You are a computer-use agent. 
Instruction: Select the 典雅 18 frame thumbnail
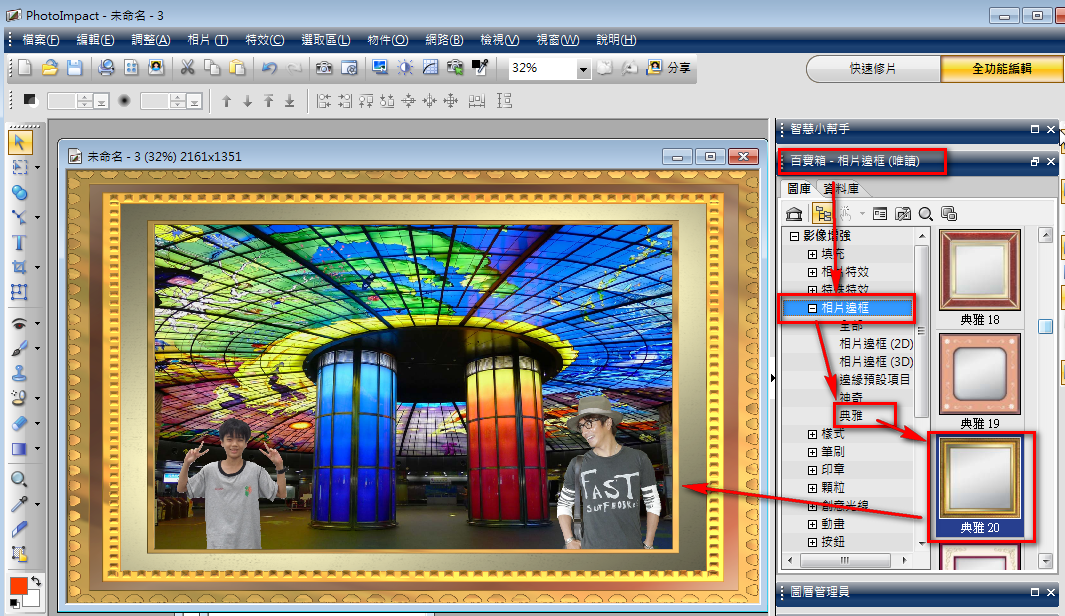pyautogui.click(x=979, y=271)
